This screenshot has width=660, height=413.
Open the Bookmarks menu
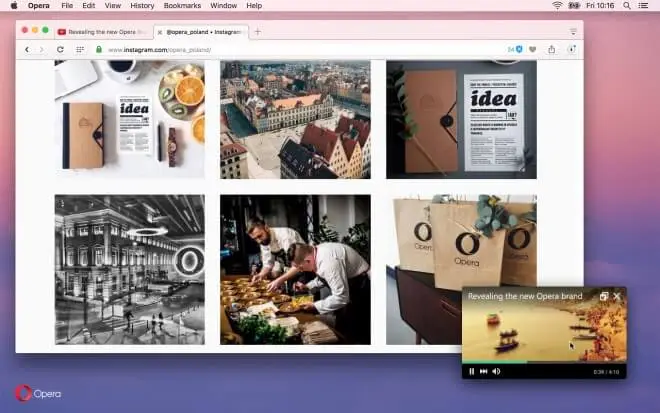tap(182, 5)
